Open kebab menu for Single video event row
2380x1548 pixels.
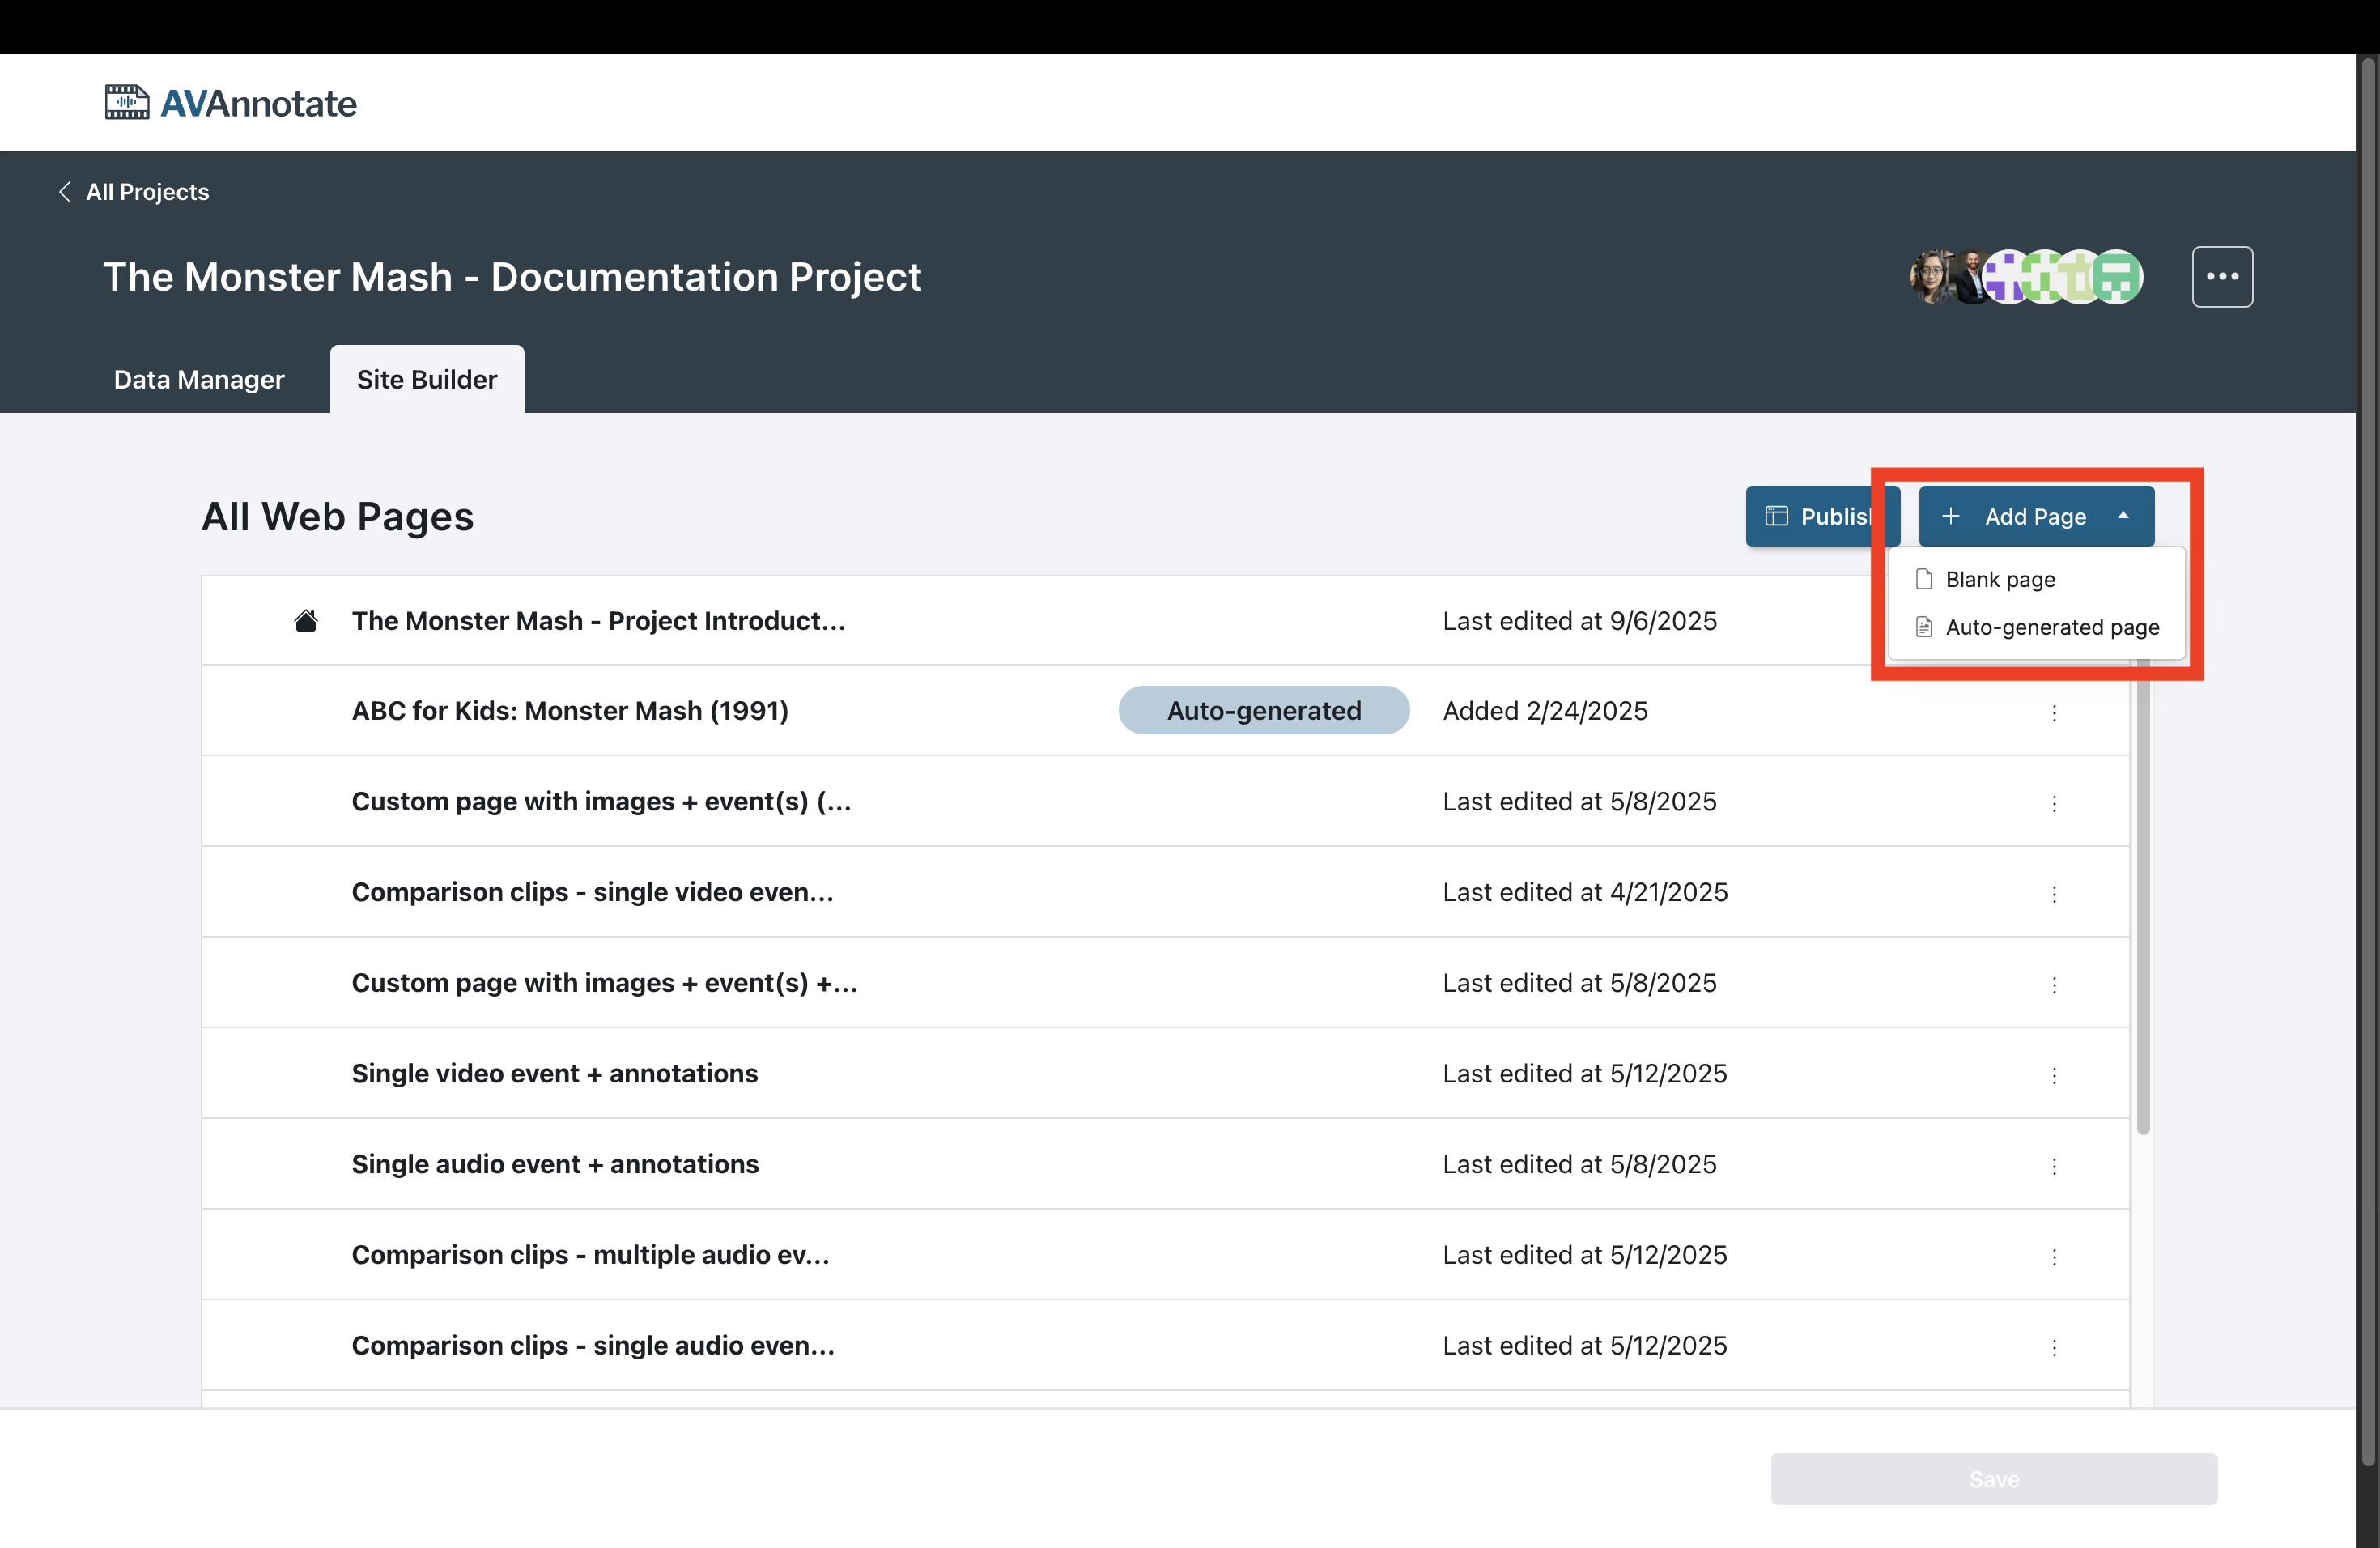(x=2054, y=1075)
